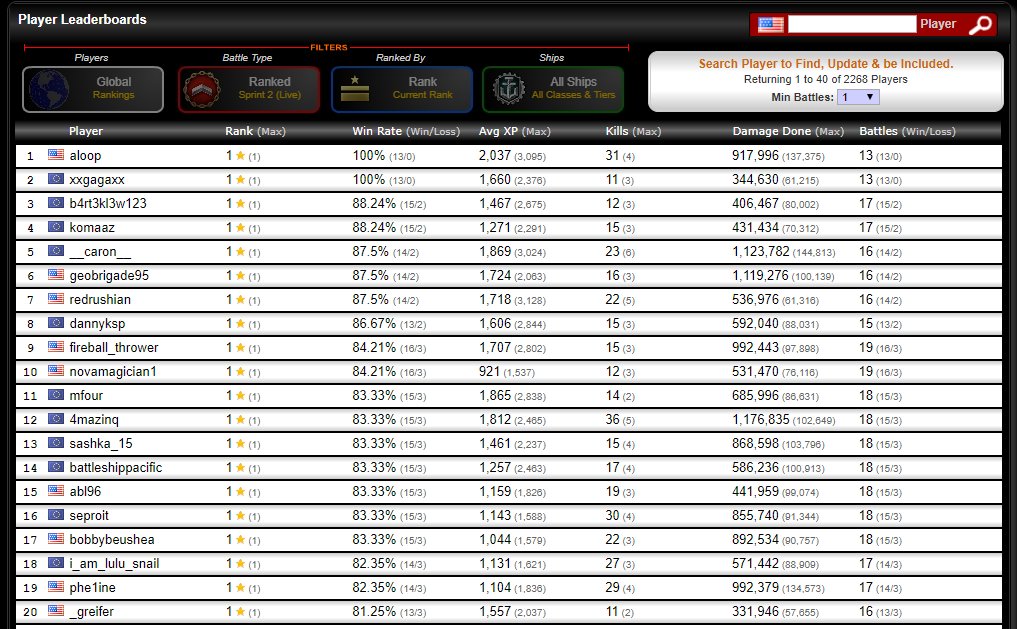This screenshot has height=629, width=1017.
Task: Open the Global Rankings players filter
Action: [93, 89]
